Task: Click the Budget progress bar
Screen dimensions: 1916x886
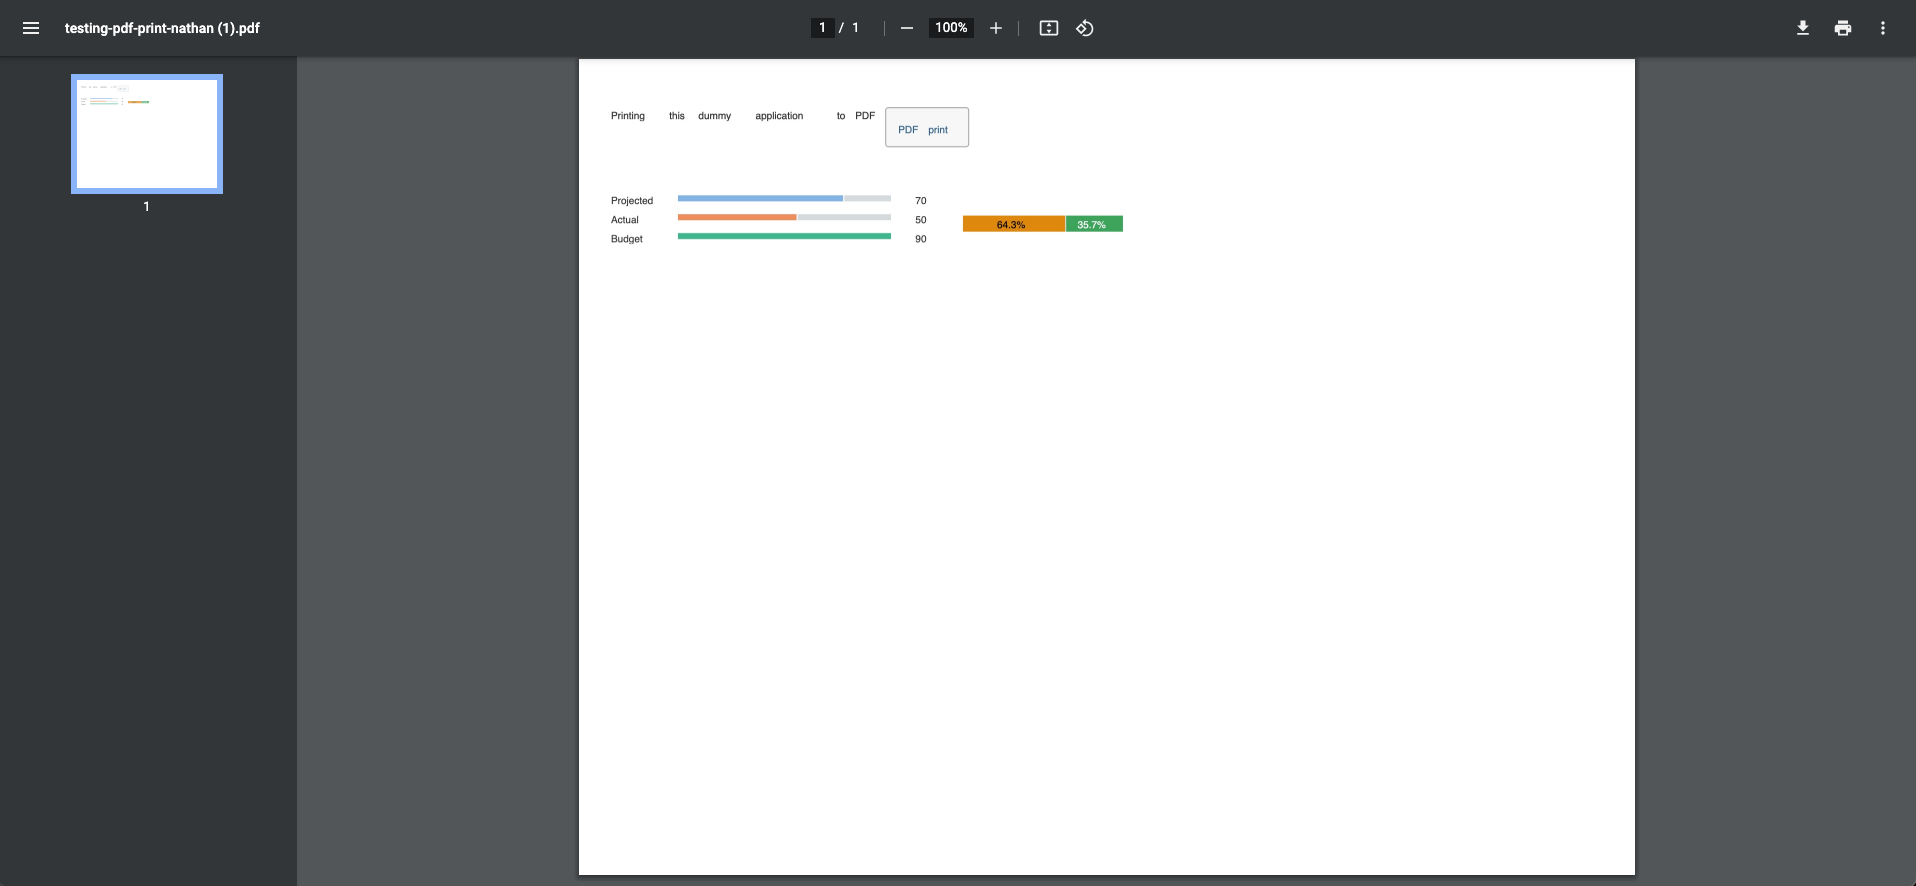Action: pyautogui.click(x=784, y=236)
